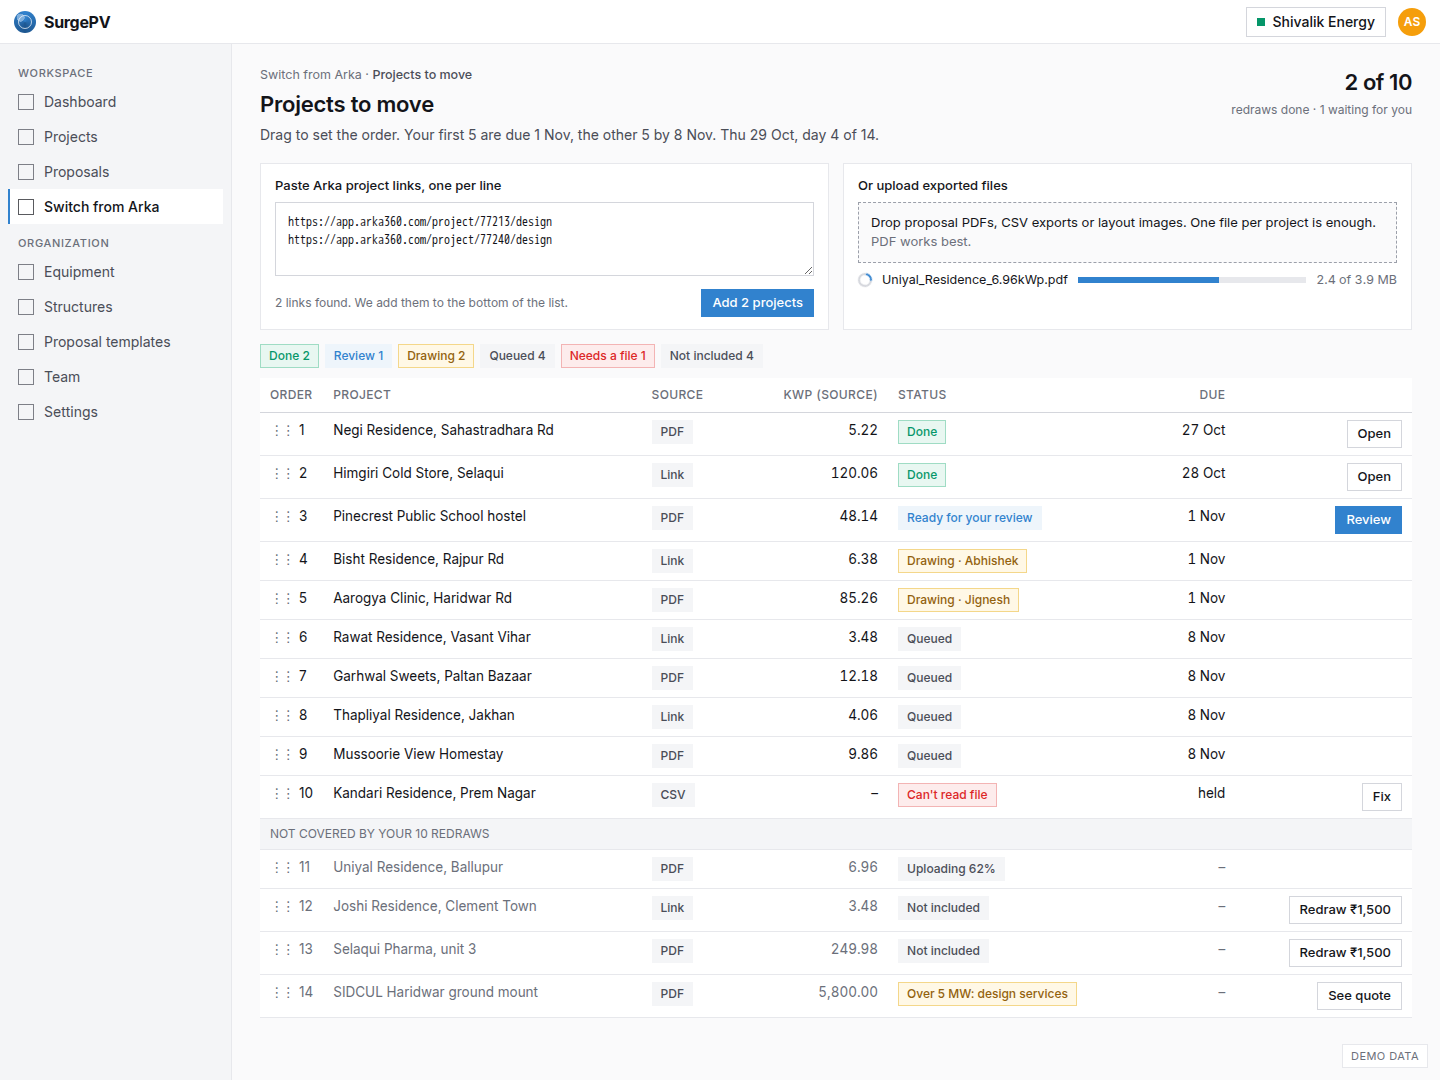1440x1080 pixels.
Task: Grab the drag handle for Aarogya Clinic row
Action: 282,598
